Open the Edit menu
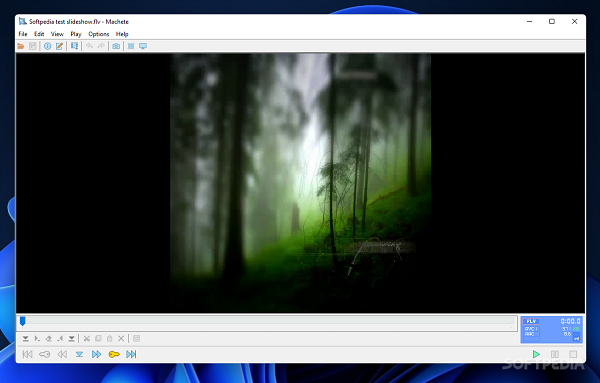 [x=39, y=34]
